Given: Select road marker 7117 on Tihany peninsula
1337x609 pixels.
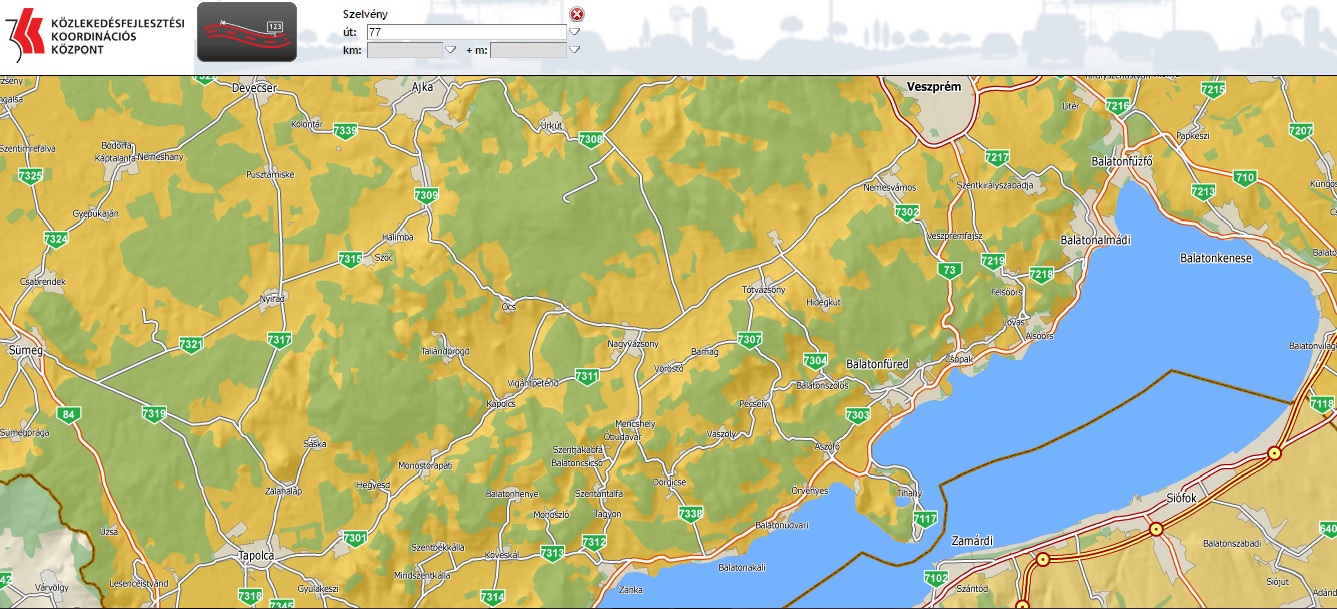Looking at the screenshot, I should pyautogui.click(x=925, y=519).
